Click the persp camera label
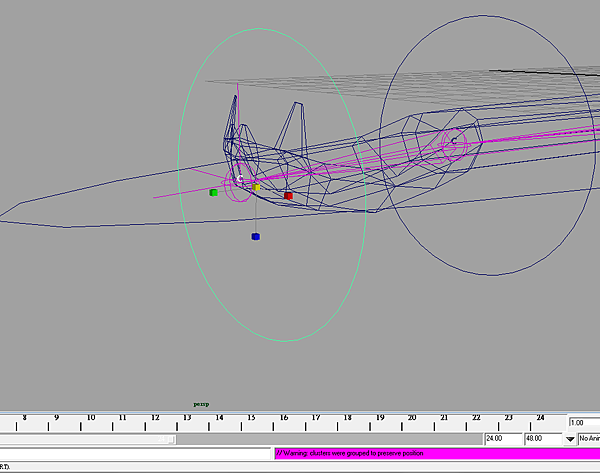600x473 pixels. point(201,404)
